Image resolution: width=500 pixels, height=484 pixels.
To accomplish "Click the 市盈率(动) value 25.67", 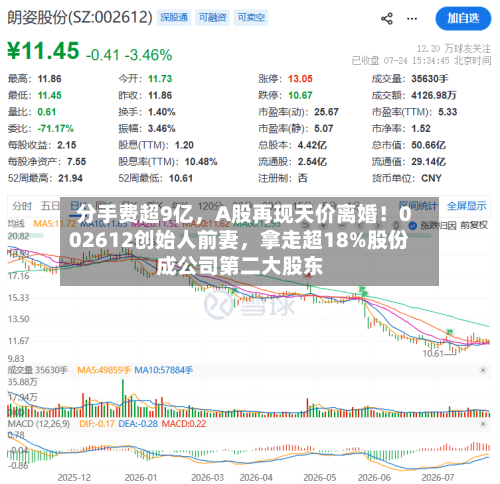I will [326, 112].
